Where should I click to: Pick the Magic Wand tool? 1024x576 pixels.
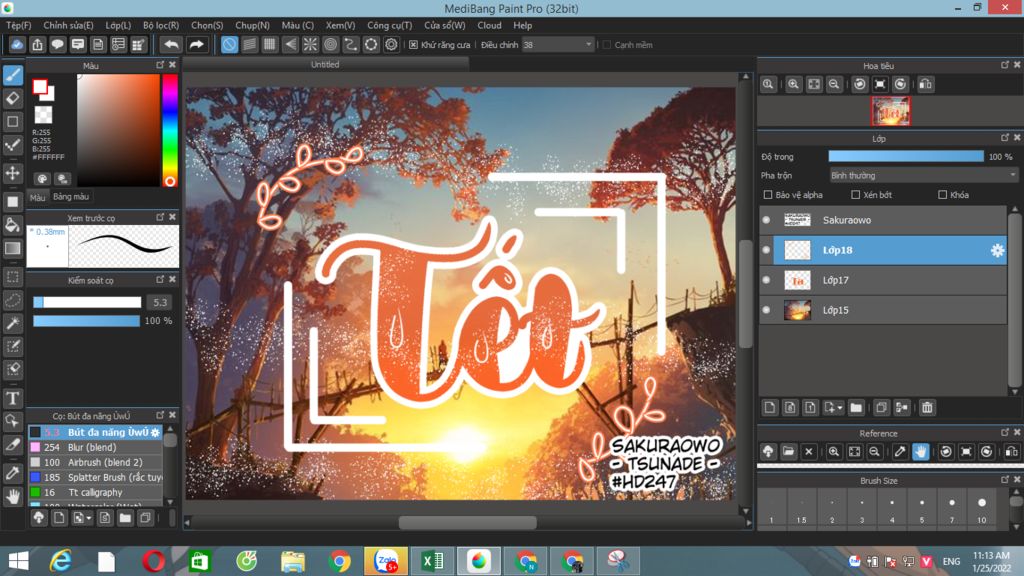pyautogui.click(x=13, y=323)
